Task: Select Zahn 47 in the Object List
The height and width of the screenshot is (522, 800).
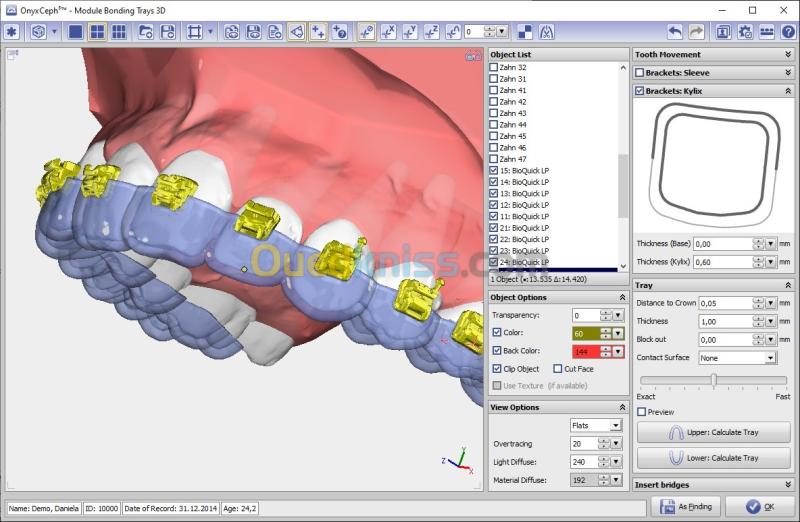Action: (512, 159)
